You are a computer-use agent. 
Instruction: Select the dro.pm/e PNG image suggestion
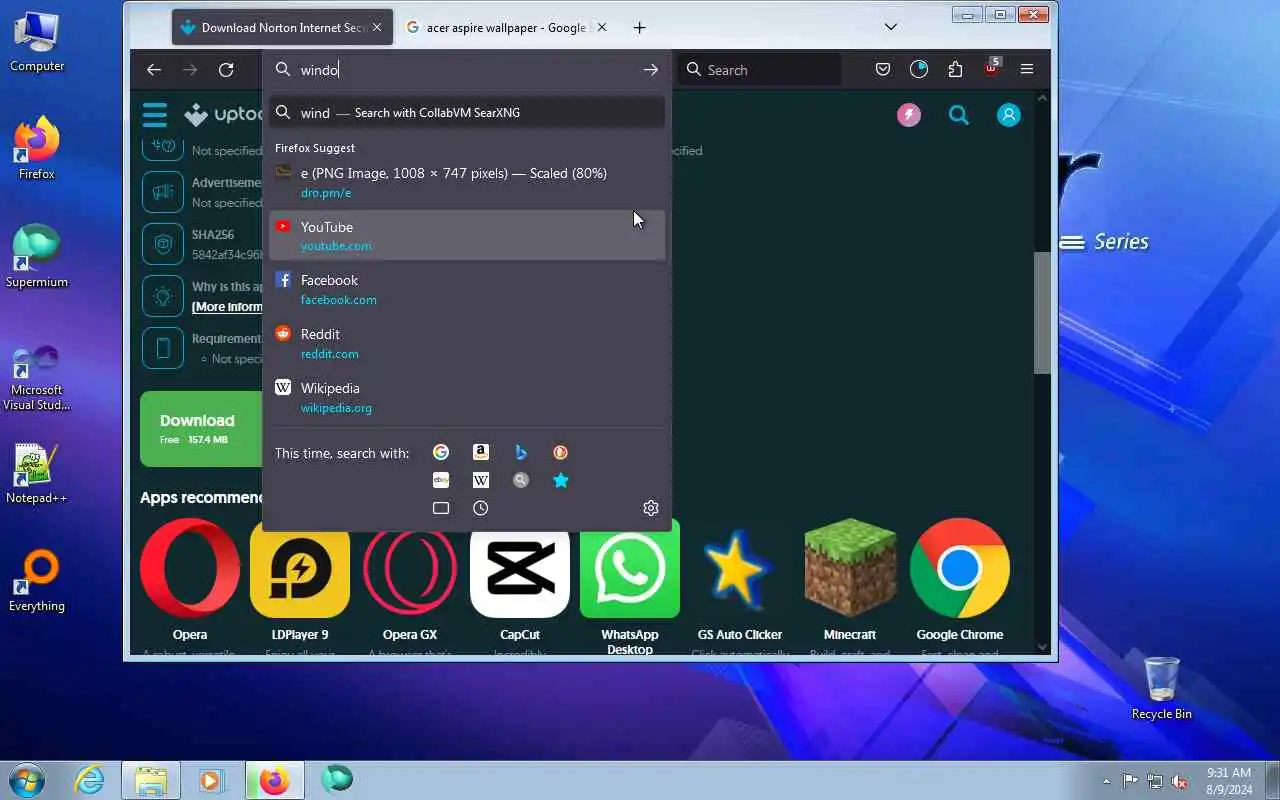(x=467, y=182)
